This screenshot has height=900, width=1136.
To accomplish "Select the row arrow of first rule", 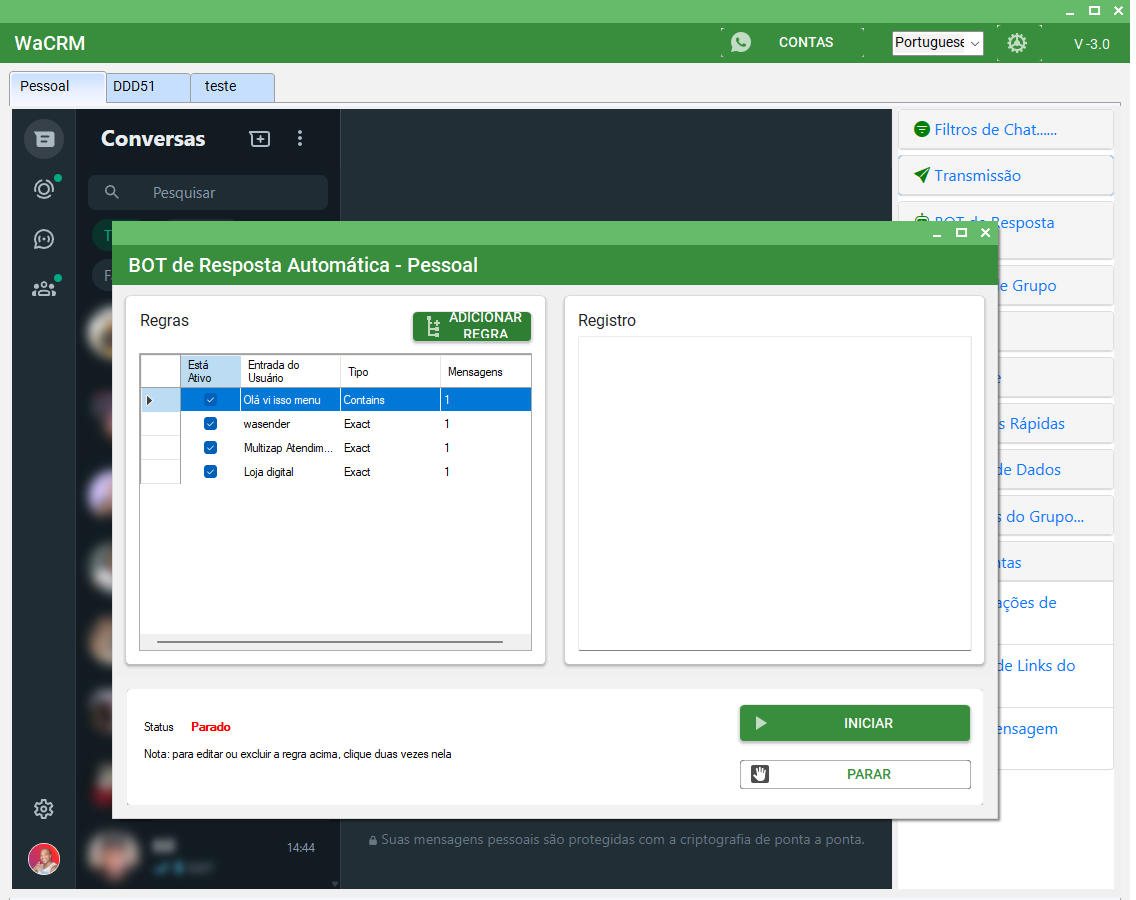I will point(151,400).
